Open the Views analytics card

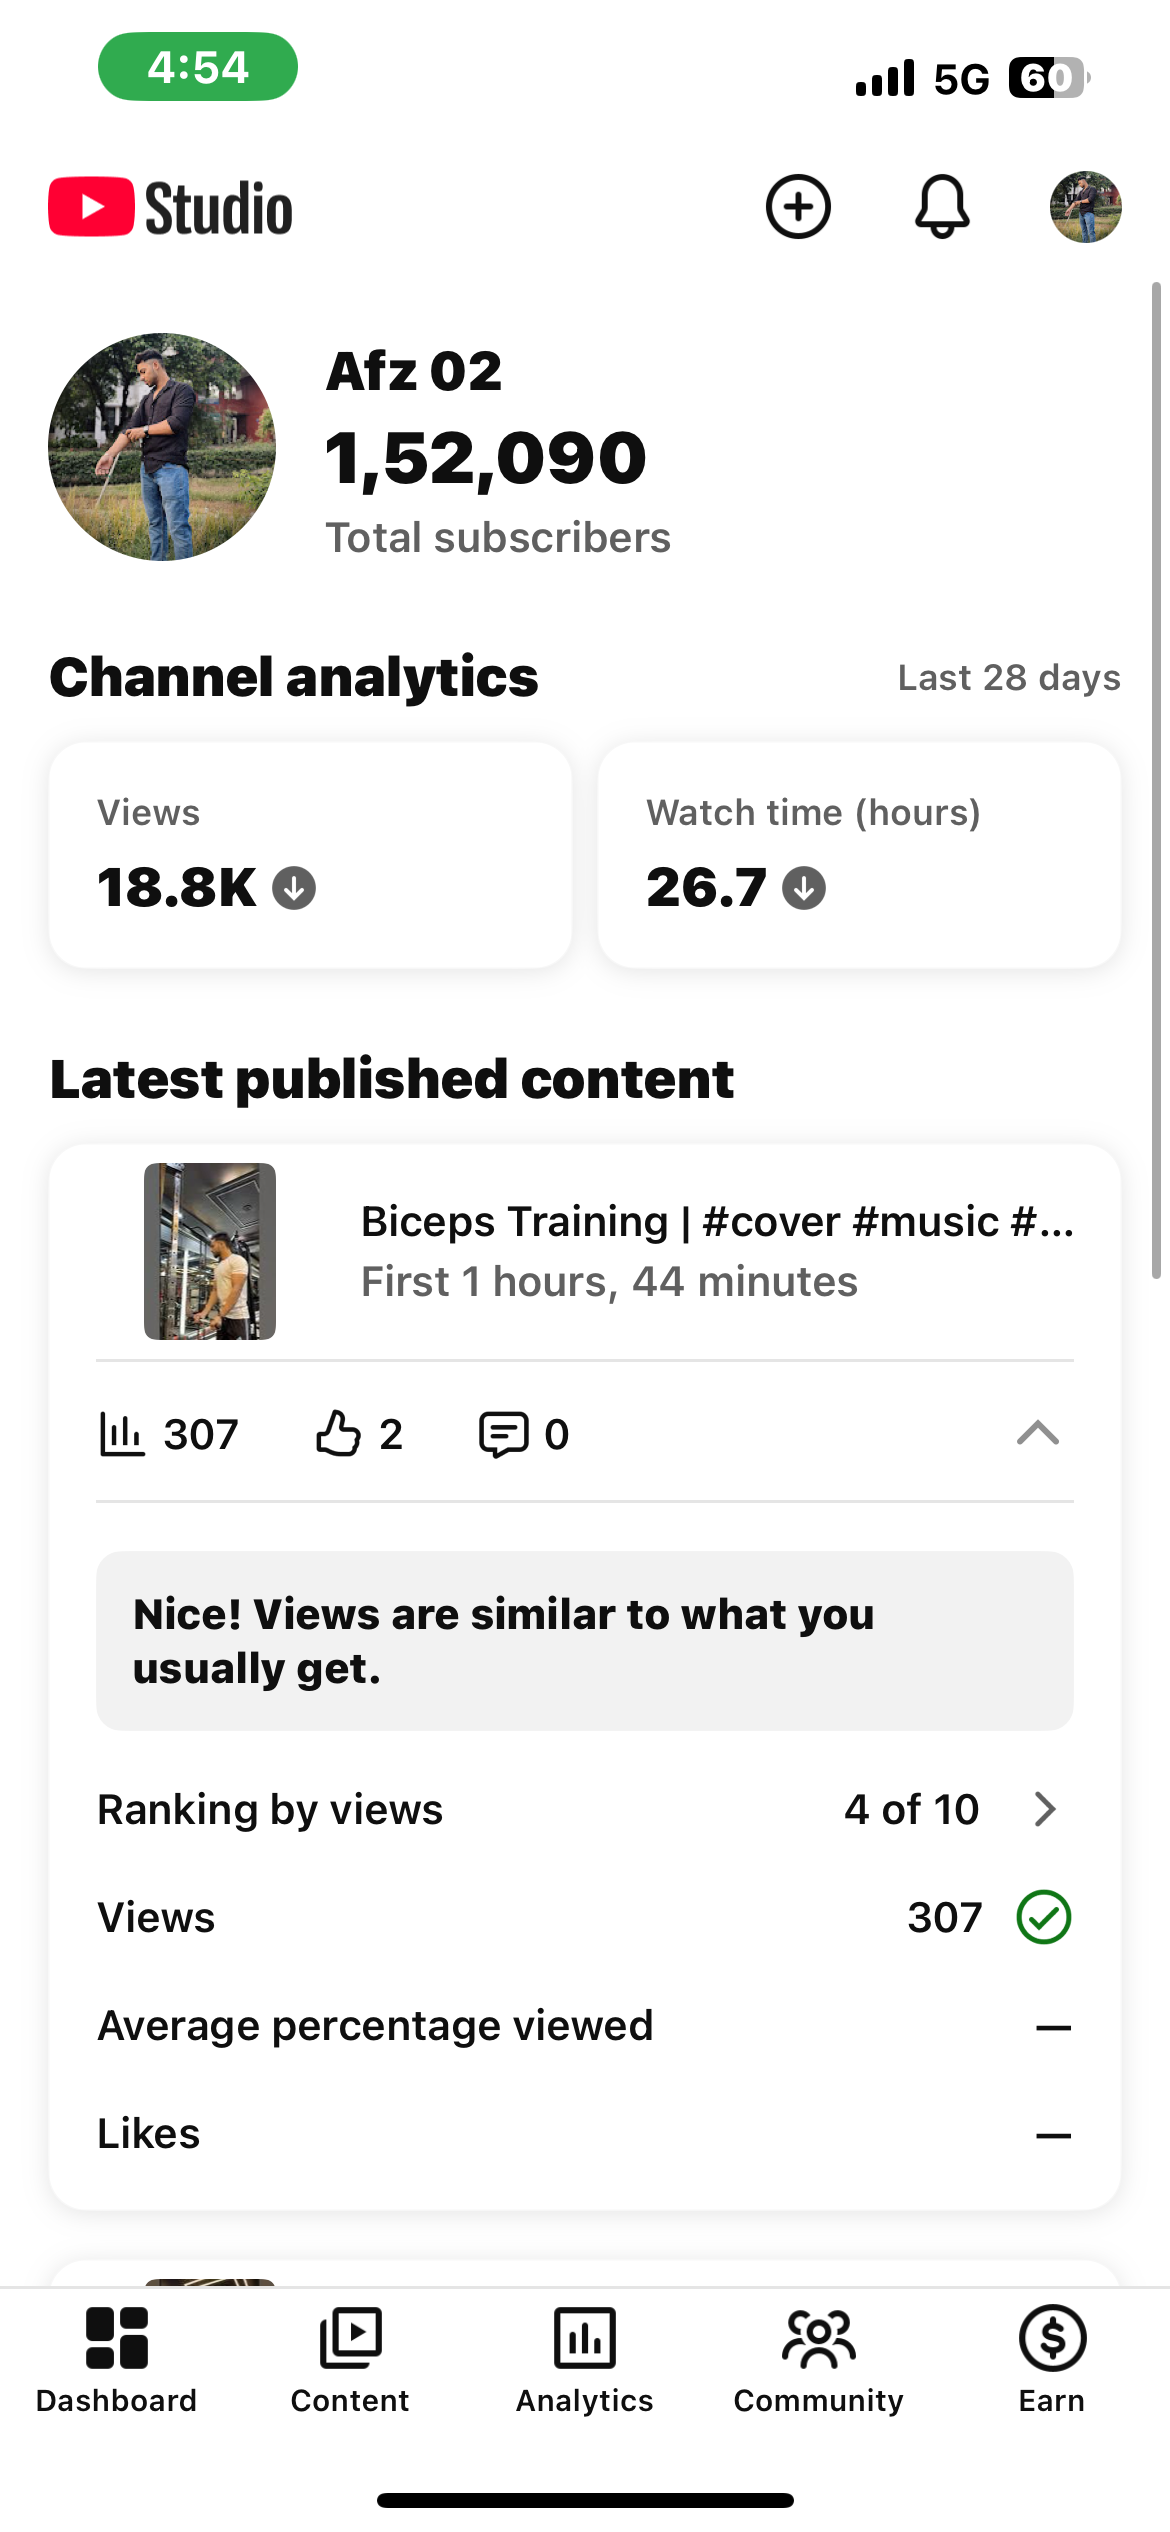tap(310, 855)
